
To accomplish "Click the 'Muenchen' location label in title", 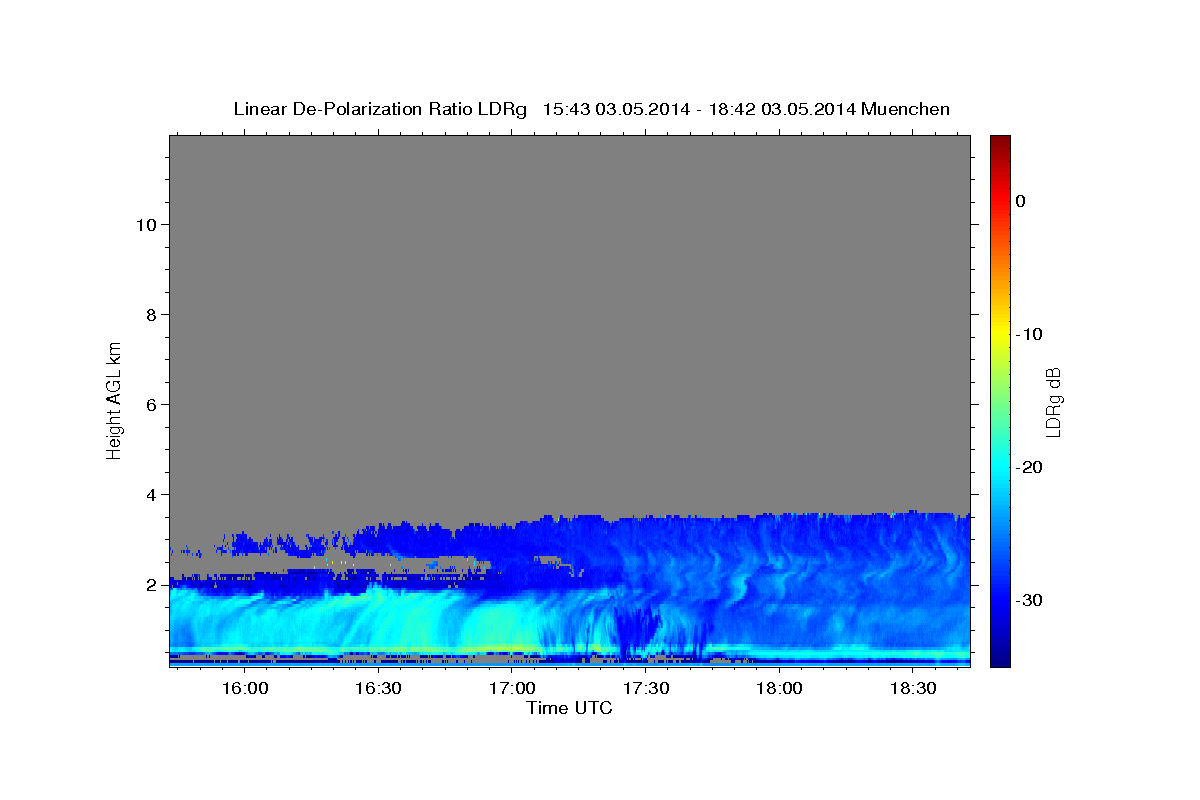I will 906,109.
